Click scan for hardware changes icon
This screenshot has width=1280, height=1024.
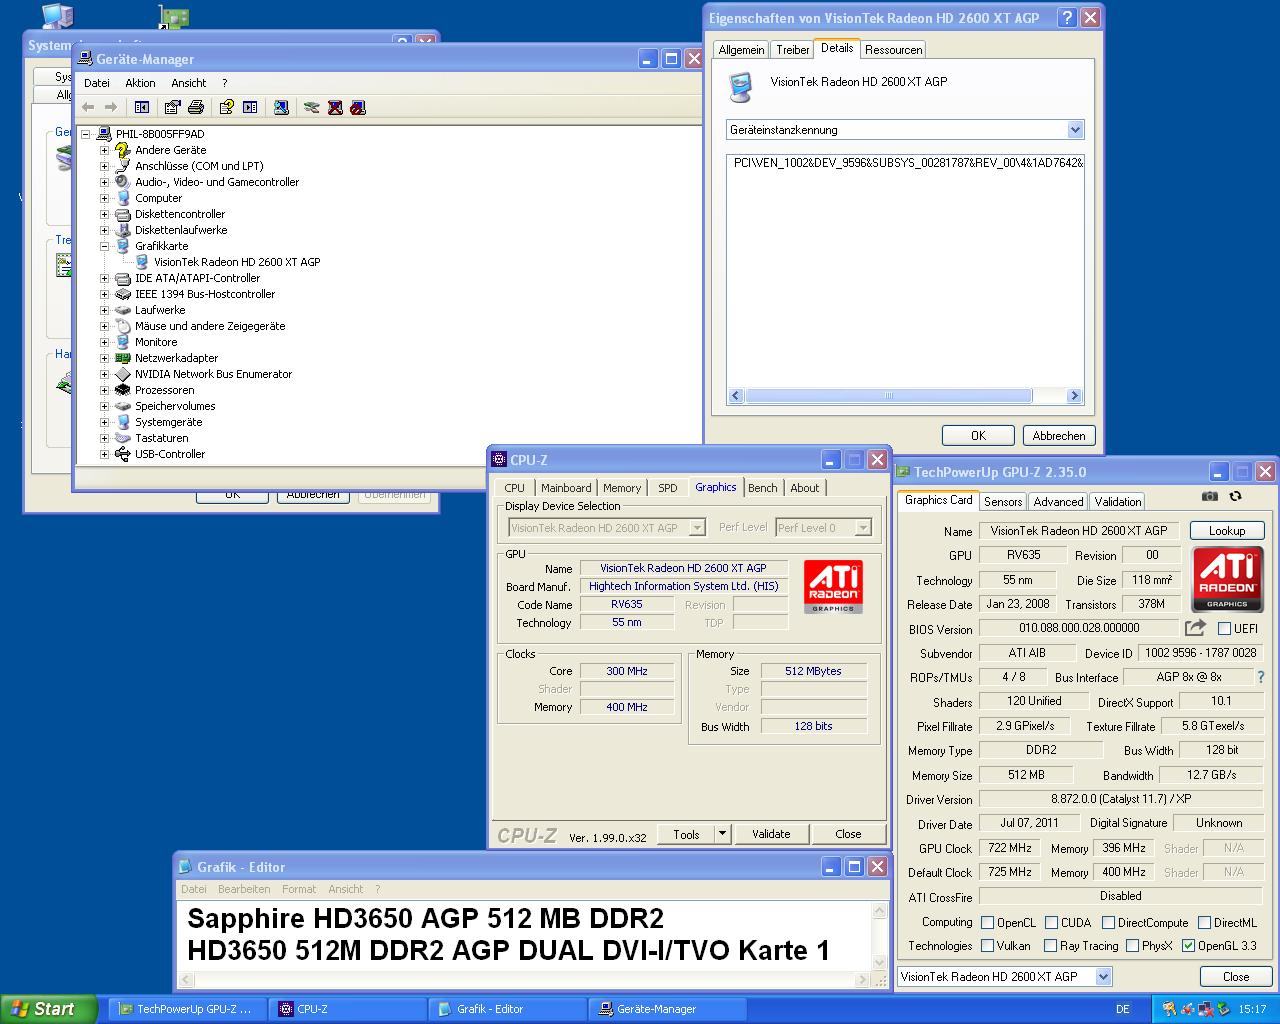pyautogui.click(x=281, y=107)
